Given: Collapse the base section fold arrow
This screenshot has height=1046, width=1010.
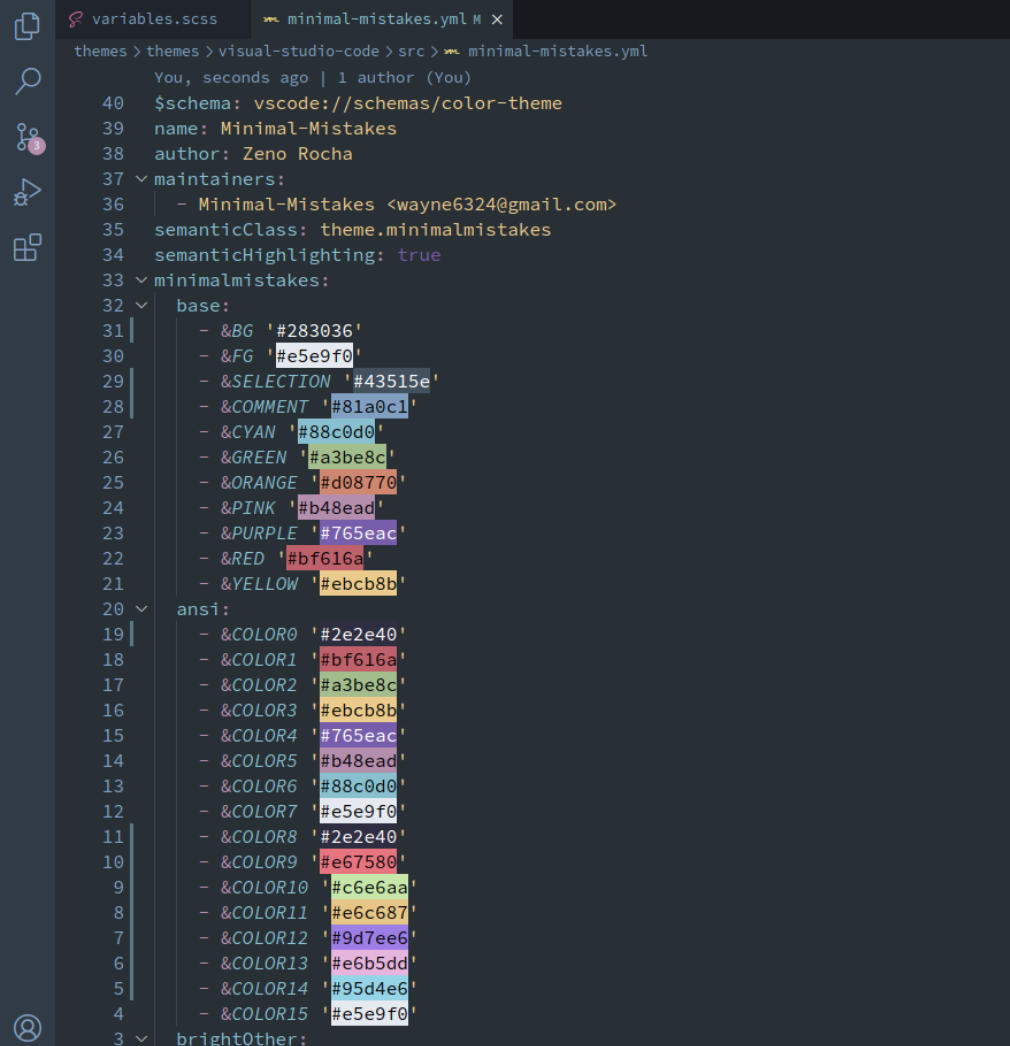Looking at the screenshot, I should pos(141,306).
